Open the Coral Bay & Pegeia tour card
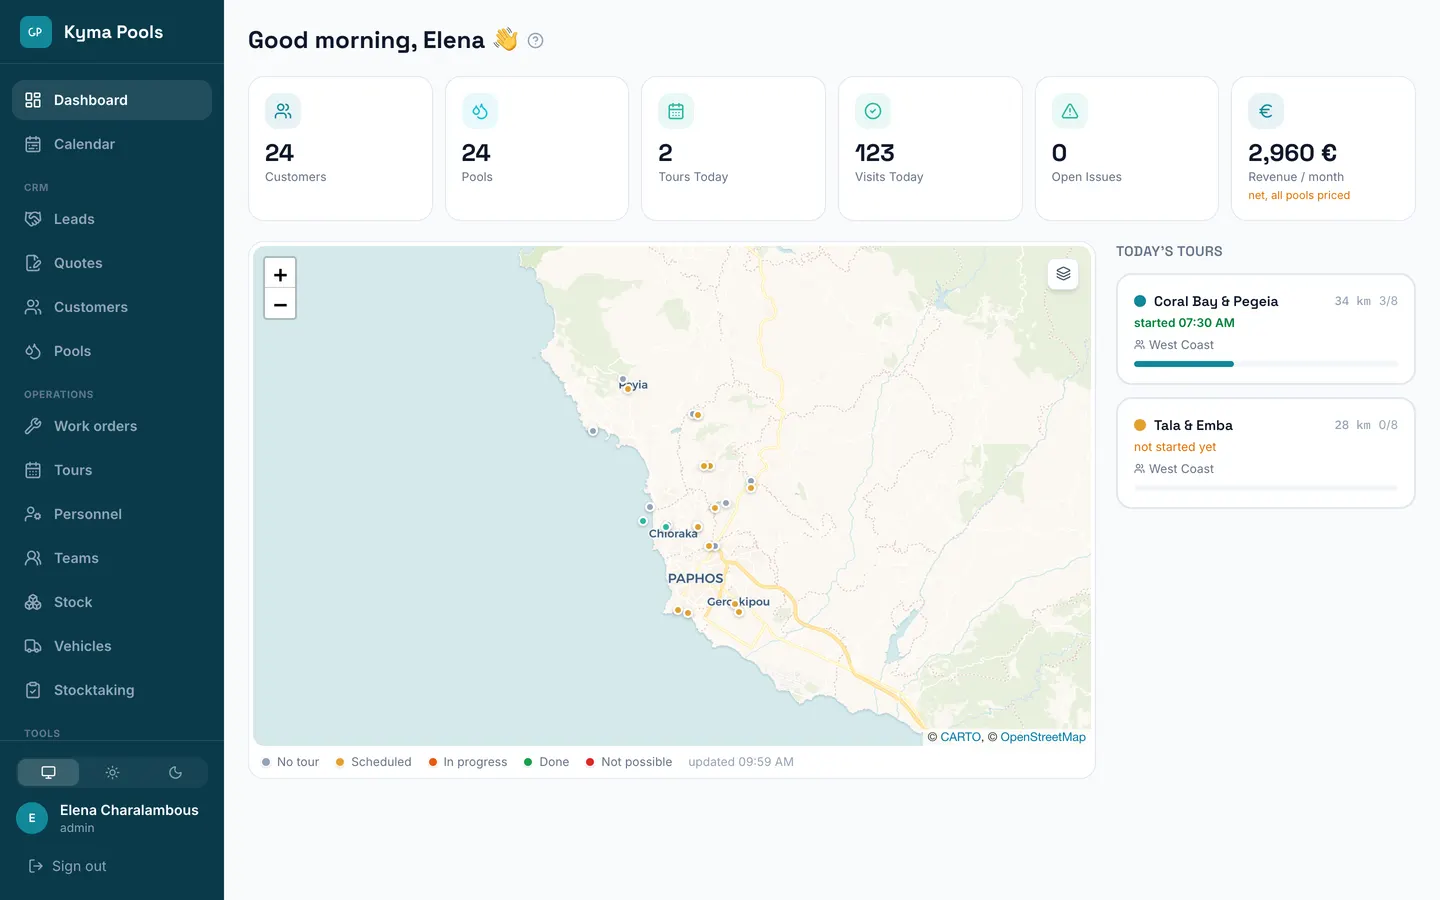The height and width of the screenshot is (900, 1440). click(x=1266, y=329)
